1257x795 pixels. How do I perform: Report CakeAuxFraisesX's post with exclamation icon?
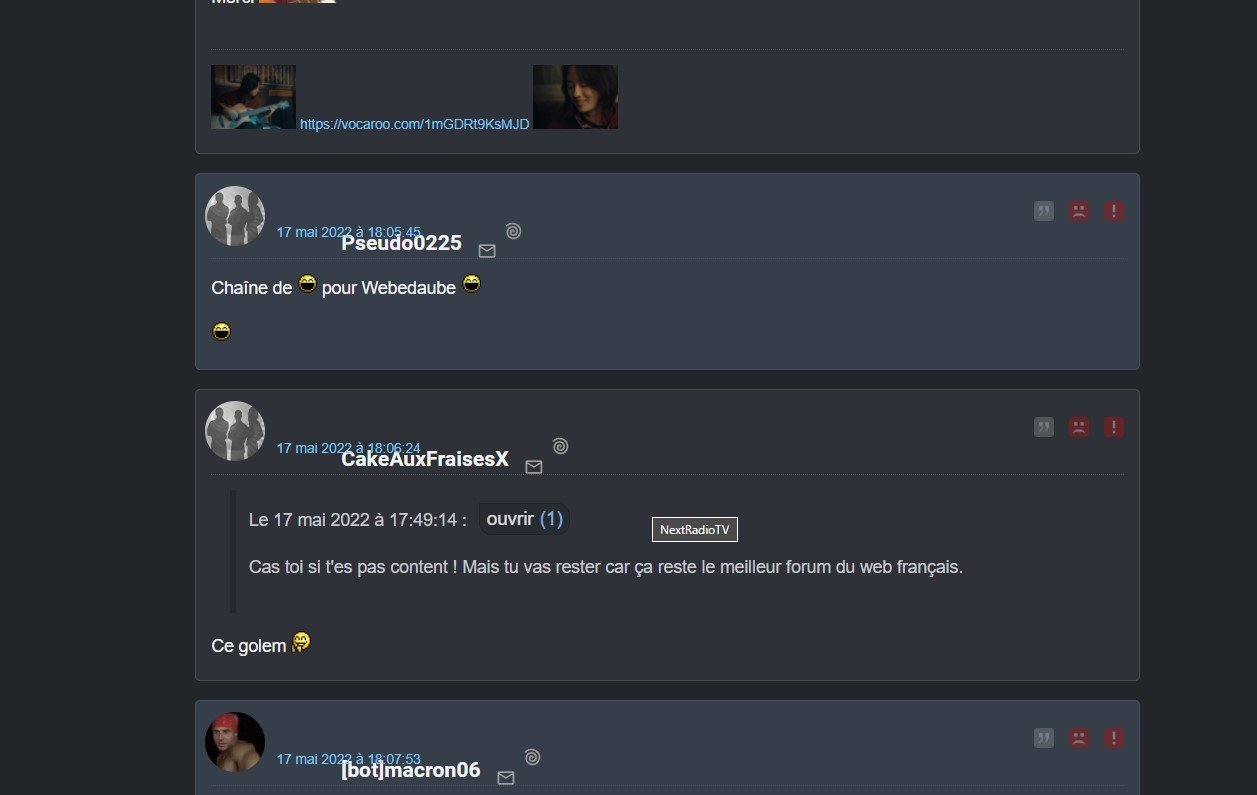(x=1114, y=427)
